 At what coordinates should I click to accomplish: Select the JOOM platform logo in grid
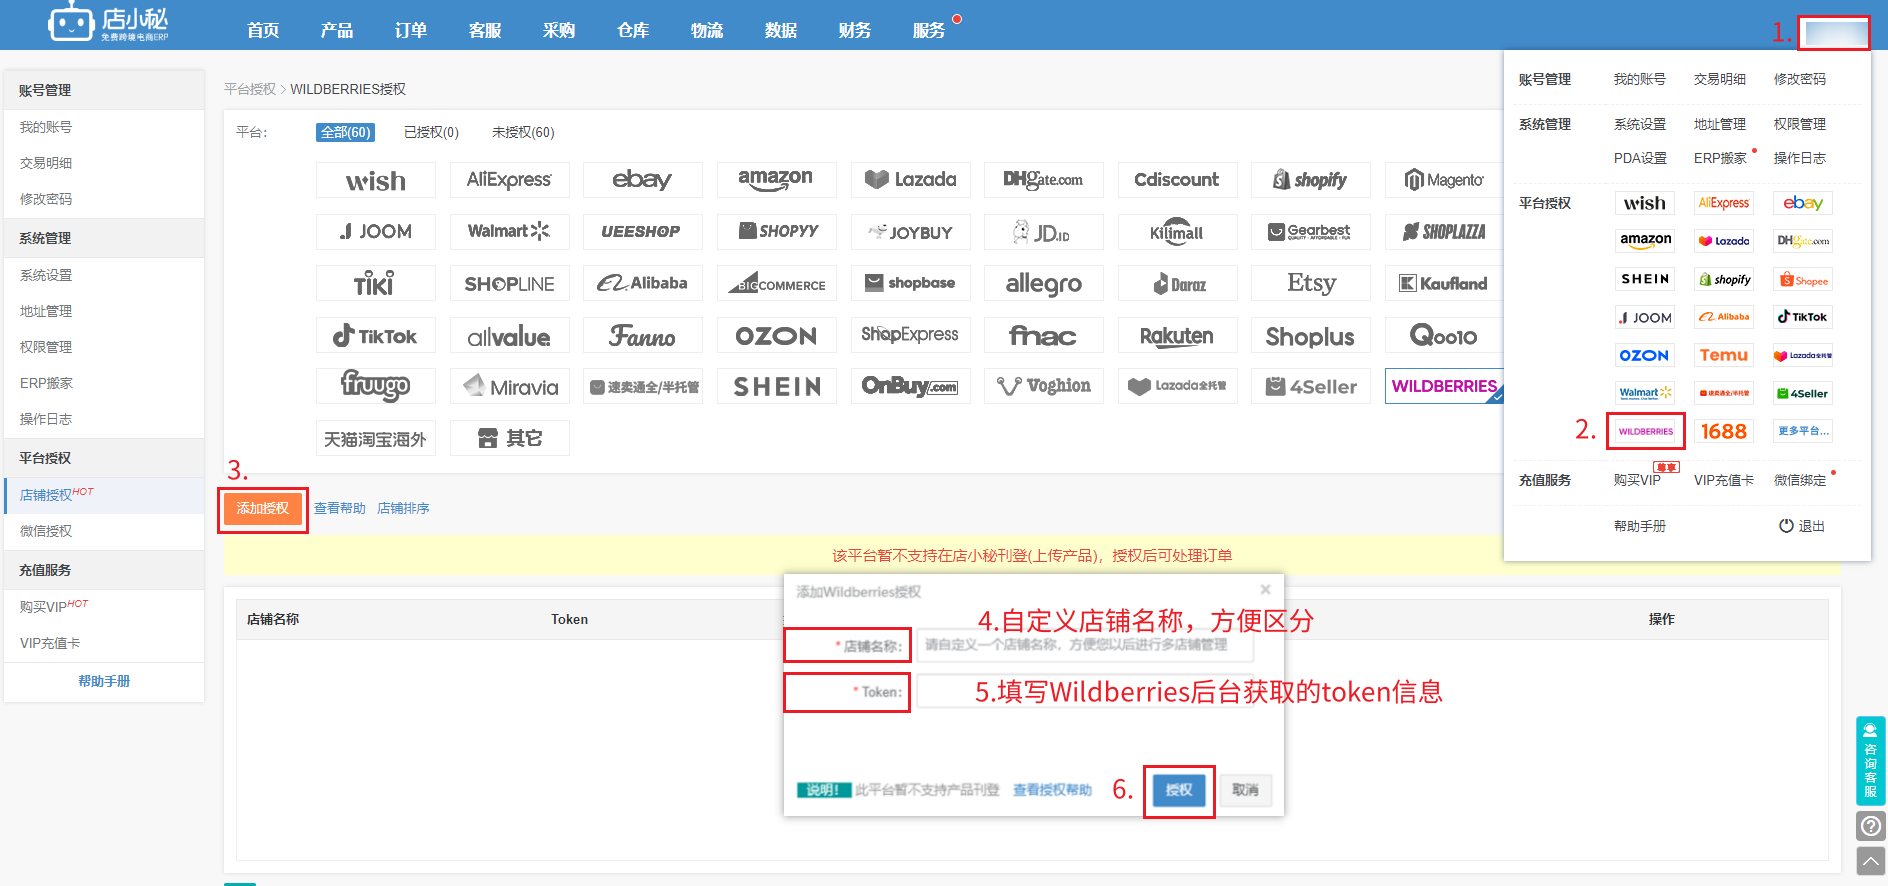coord(376,232)
